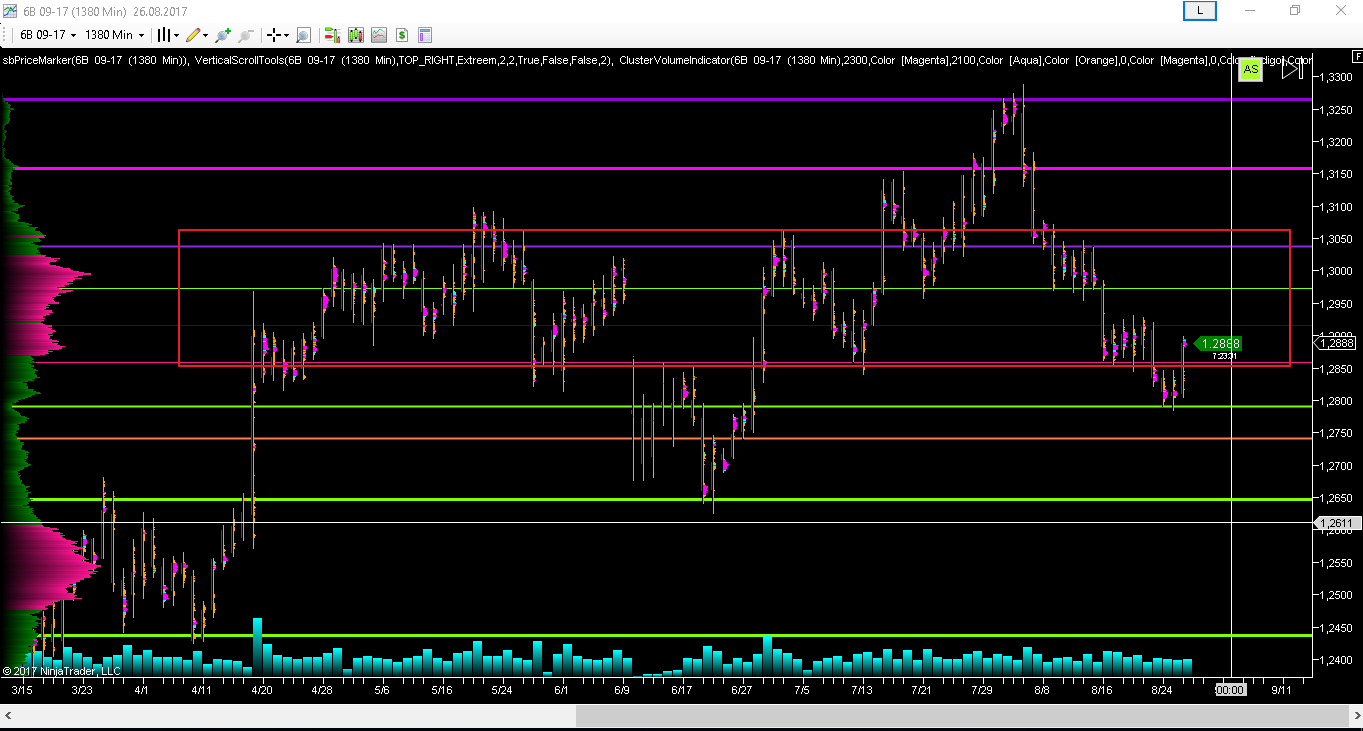Click the 1.2888 current price marker
The width and height of the screenshot is (1363, 731).
[x=1217, y=343]
